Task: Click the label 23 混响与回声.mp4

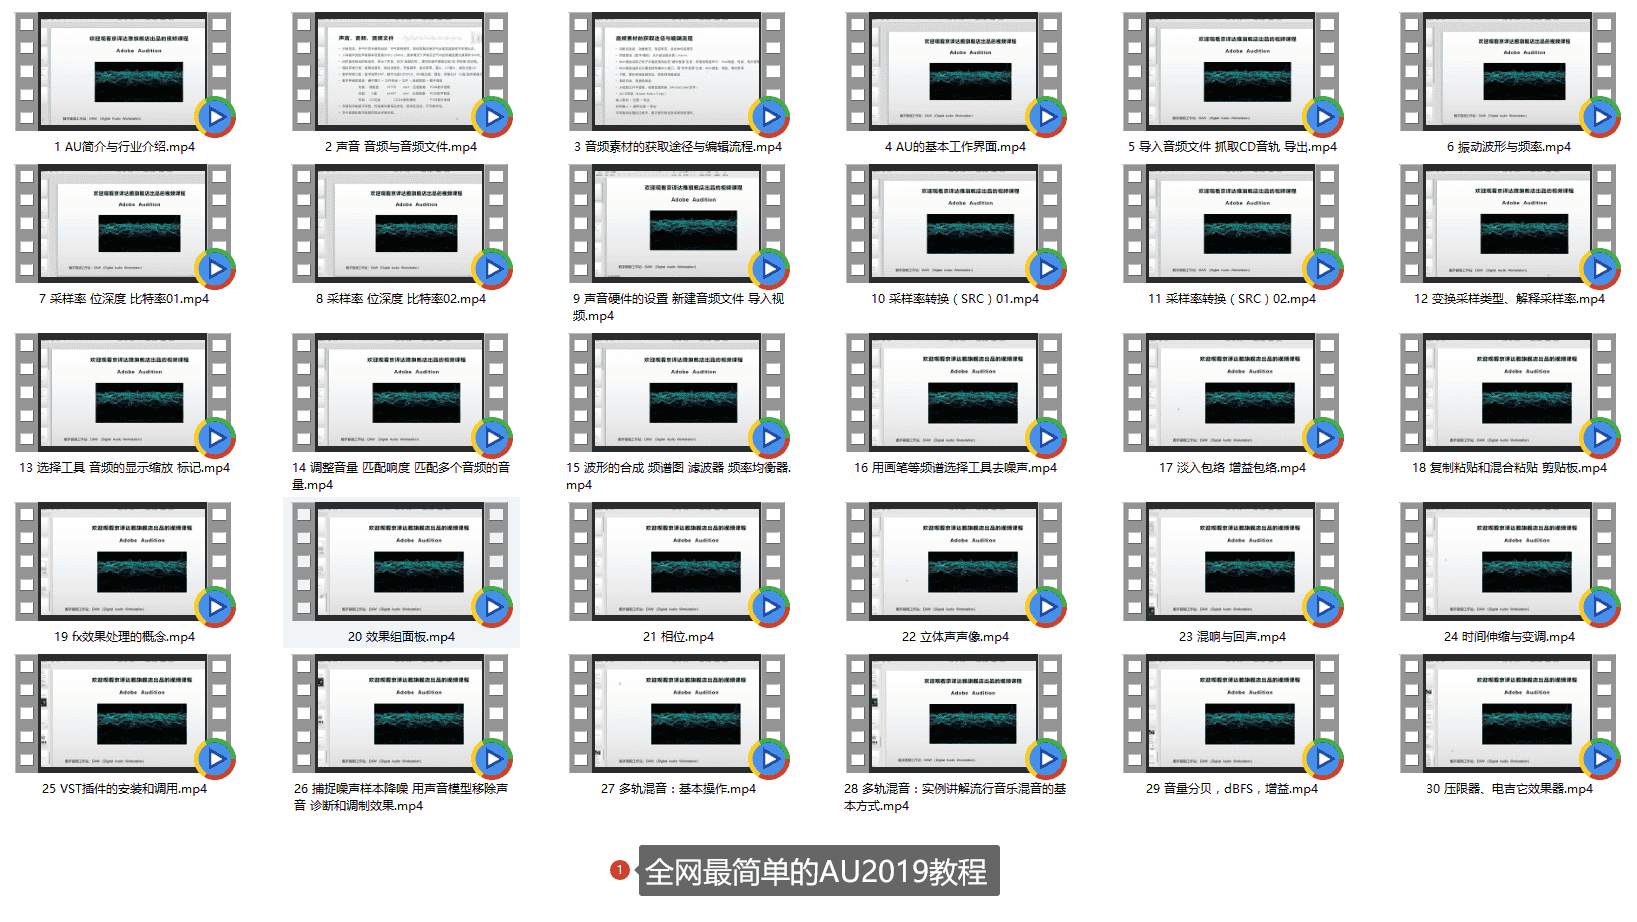Action: [x=1232, y=636]
